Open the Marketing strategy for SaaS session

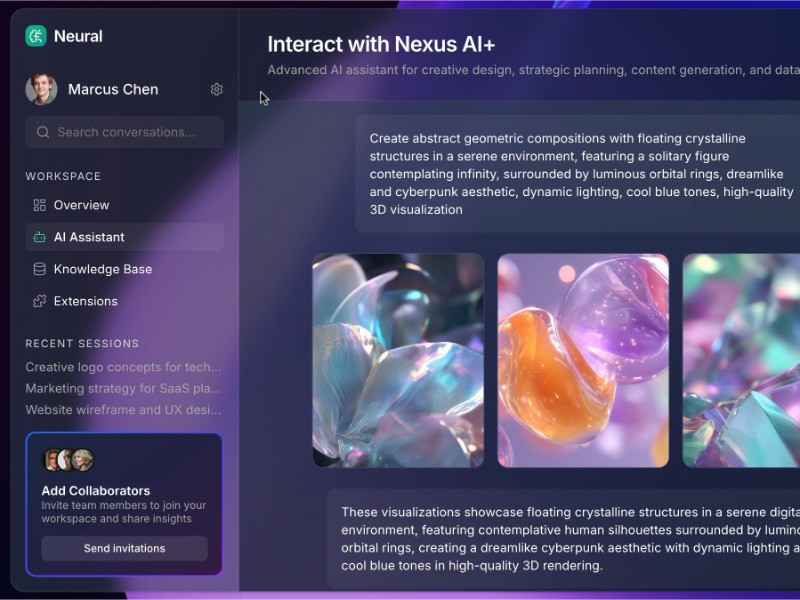[123, 389]
